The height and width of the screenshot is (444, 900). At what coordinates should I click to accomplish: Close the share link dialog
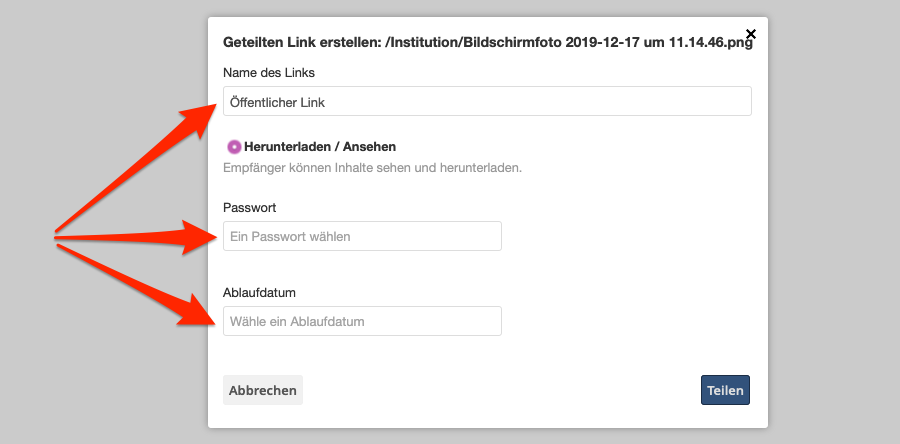[751, 34]
